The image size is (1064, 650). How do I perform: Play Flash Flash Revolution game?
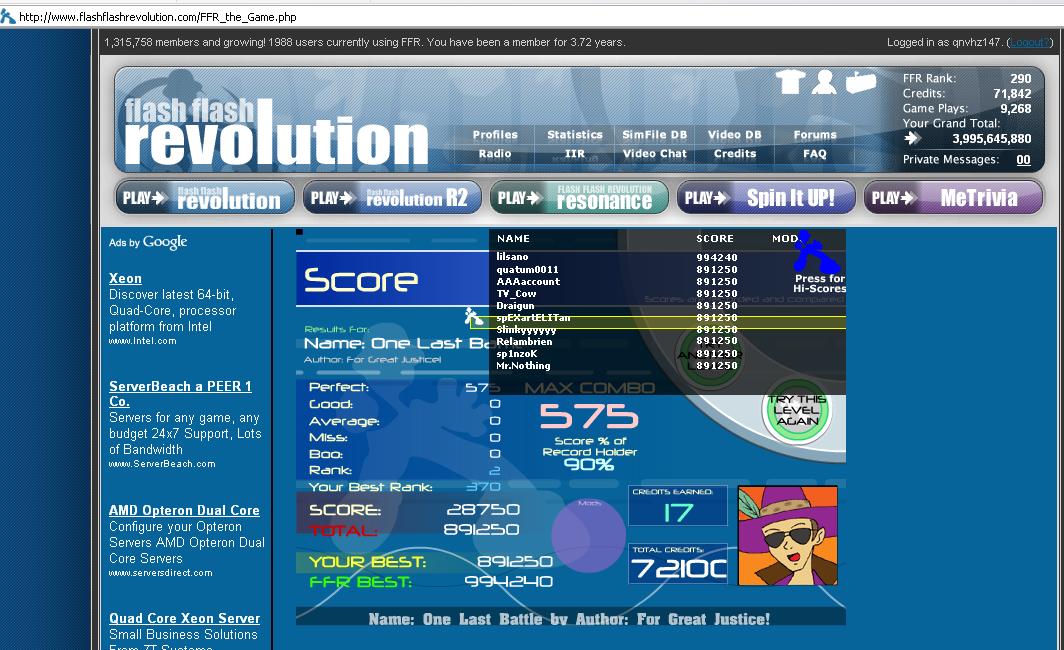[x=205, y=197]
